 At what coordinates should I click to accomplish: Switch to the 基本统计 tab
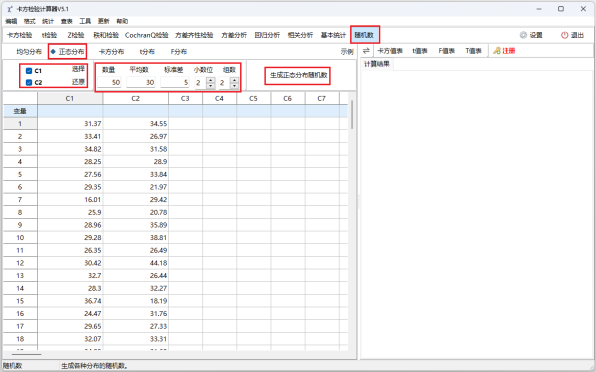pos(333,35)
